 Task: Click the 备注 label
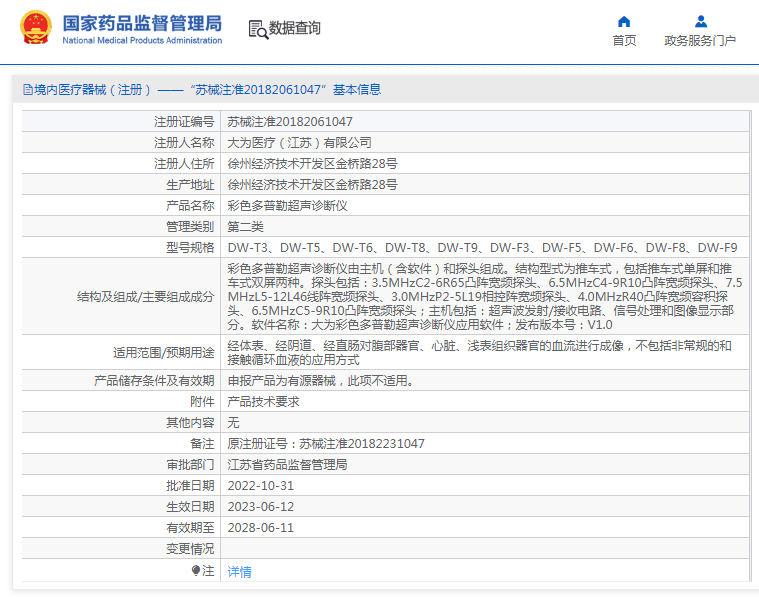[x=202, y=444]
